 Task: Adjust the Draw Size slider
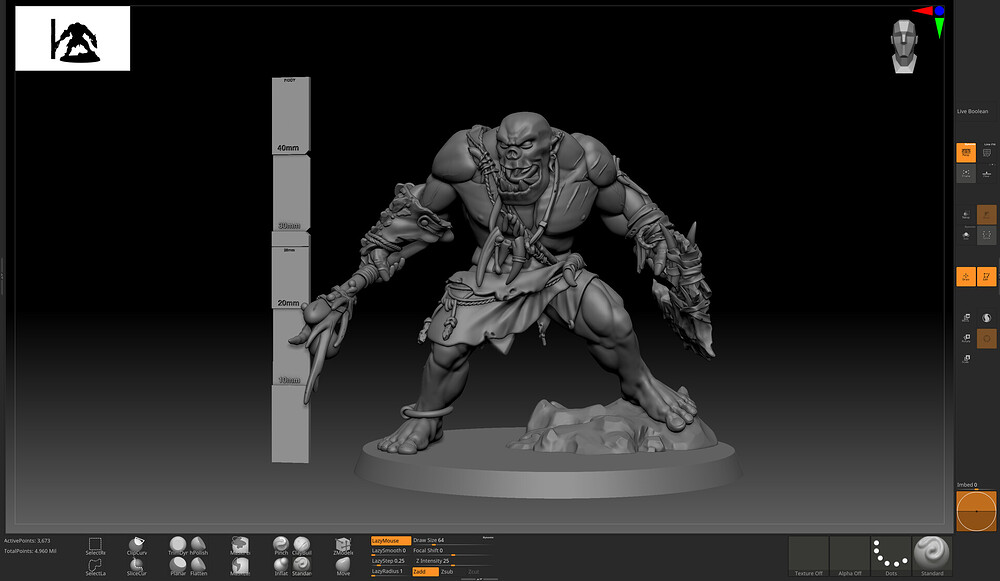pos(452,540)
